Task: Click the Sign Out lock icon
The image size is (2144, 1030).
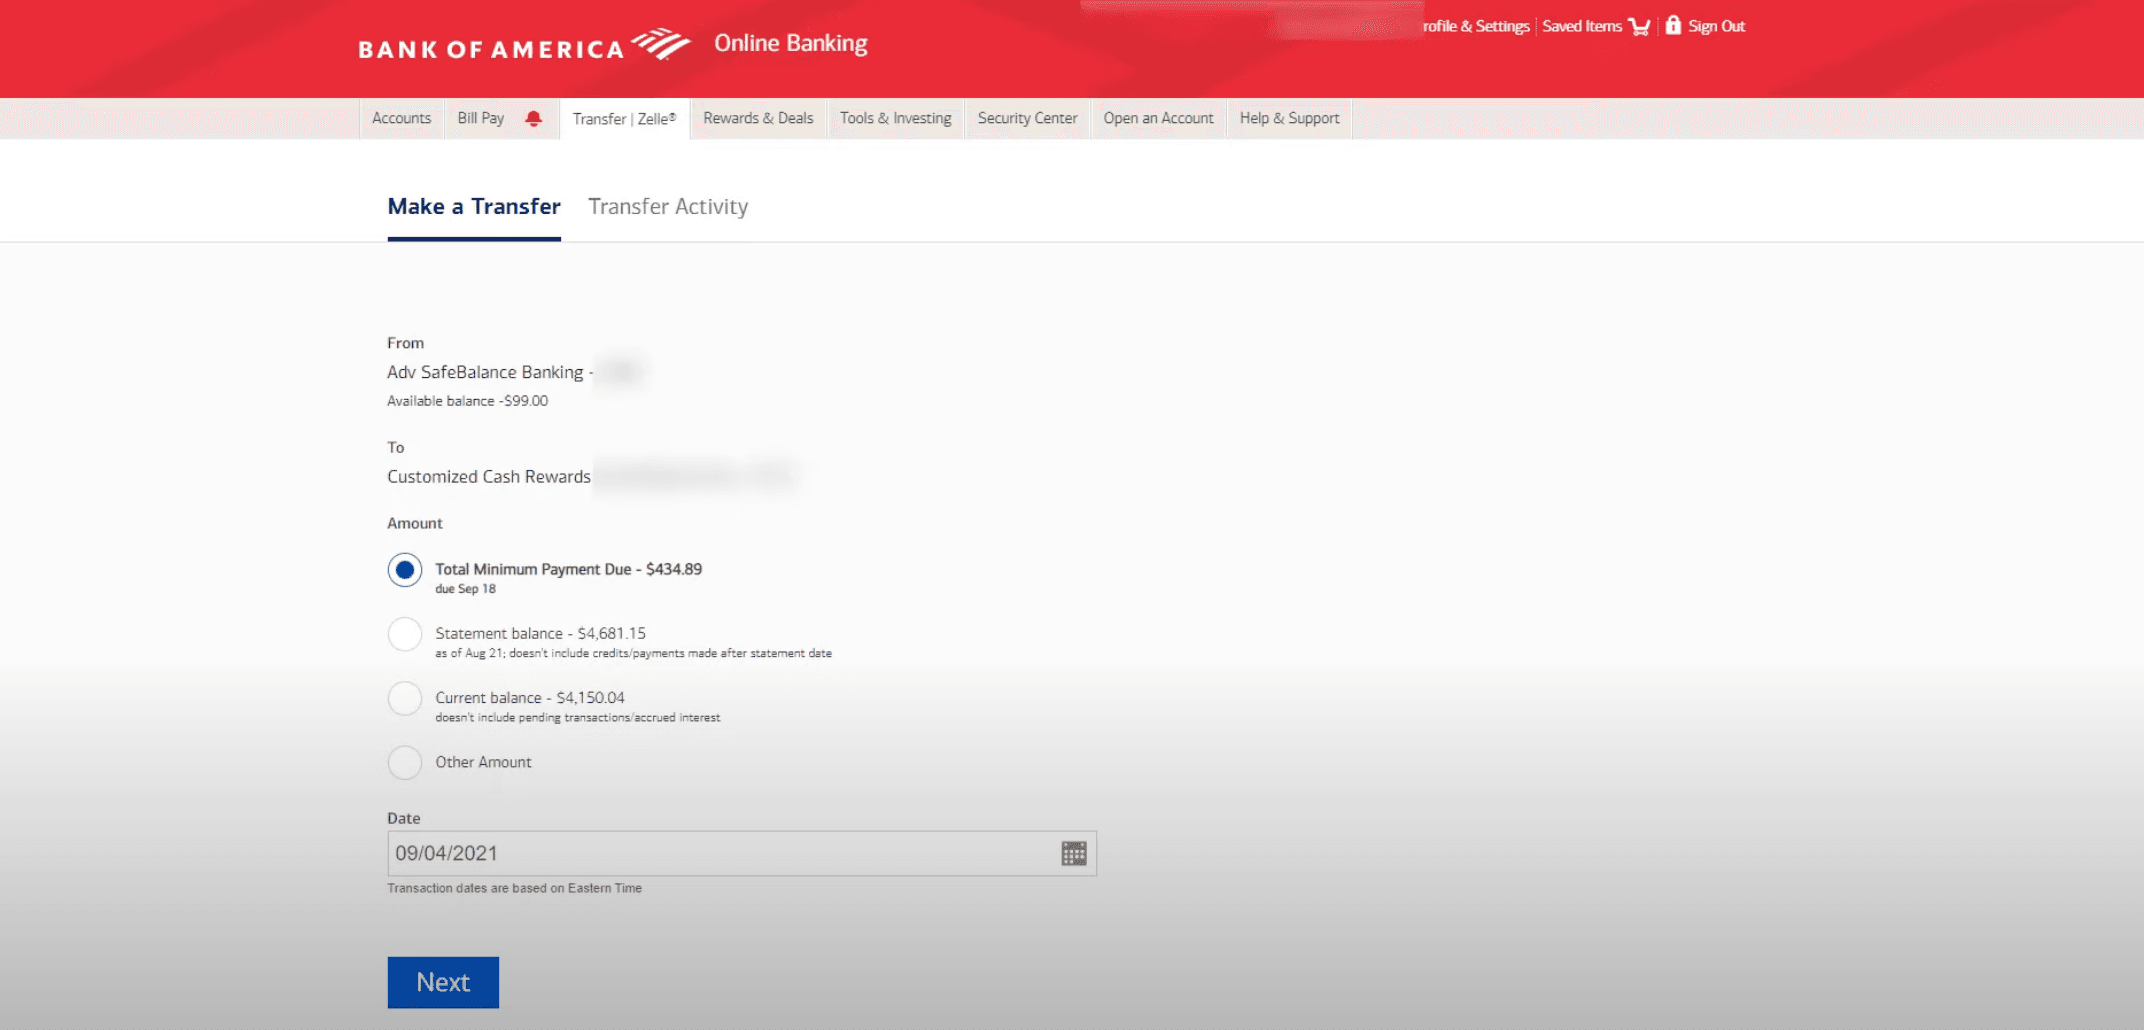Action: [1673, 26]
